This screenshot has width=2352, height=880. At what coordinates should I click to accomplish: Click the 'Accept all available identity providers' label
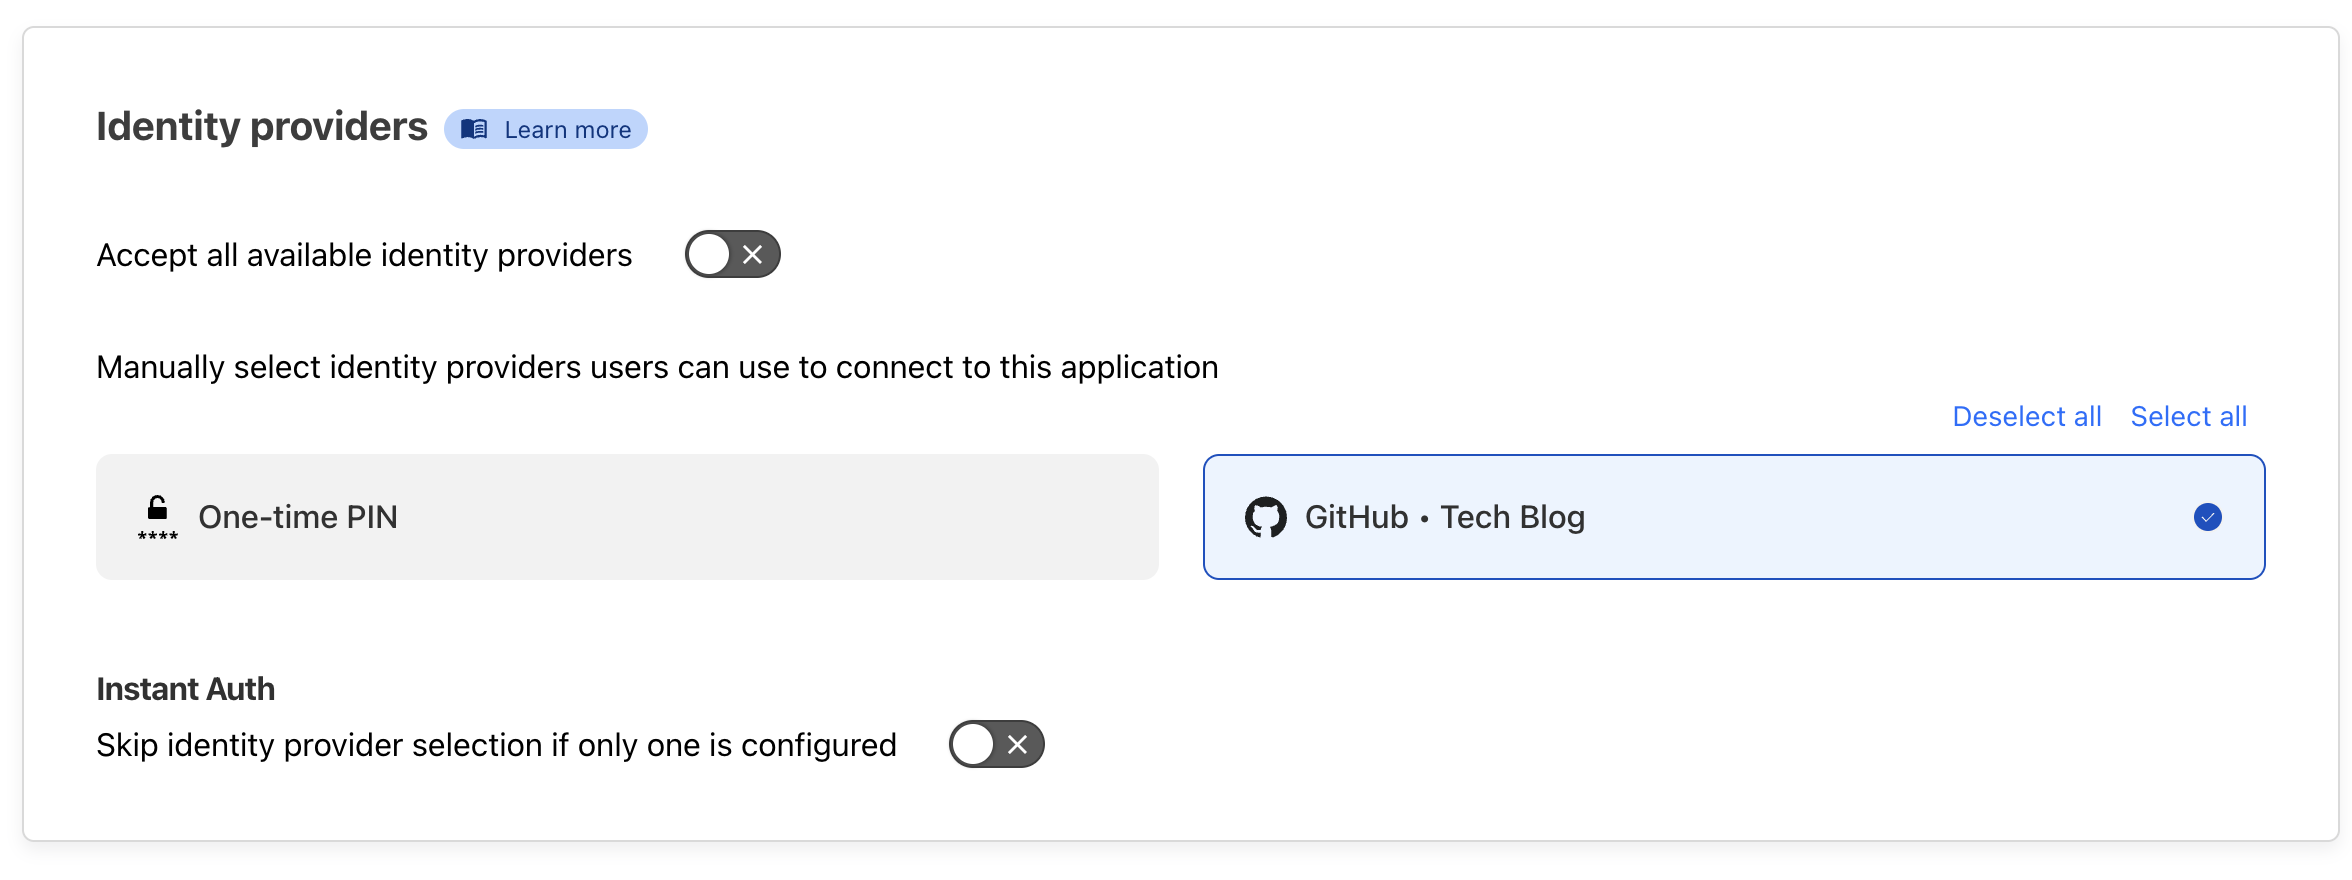[x=364, y=255]
